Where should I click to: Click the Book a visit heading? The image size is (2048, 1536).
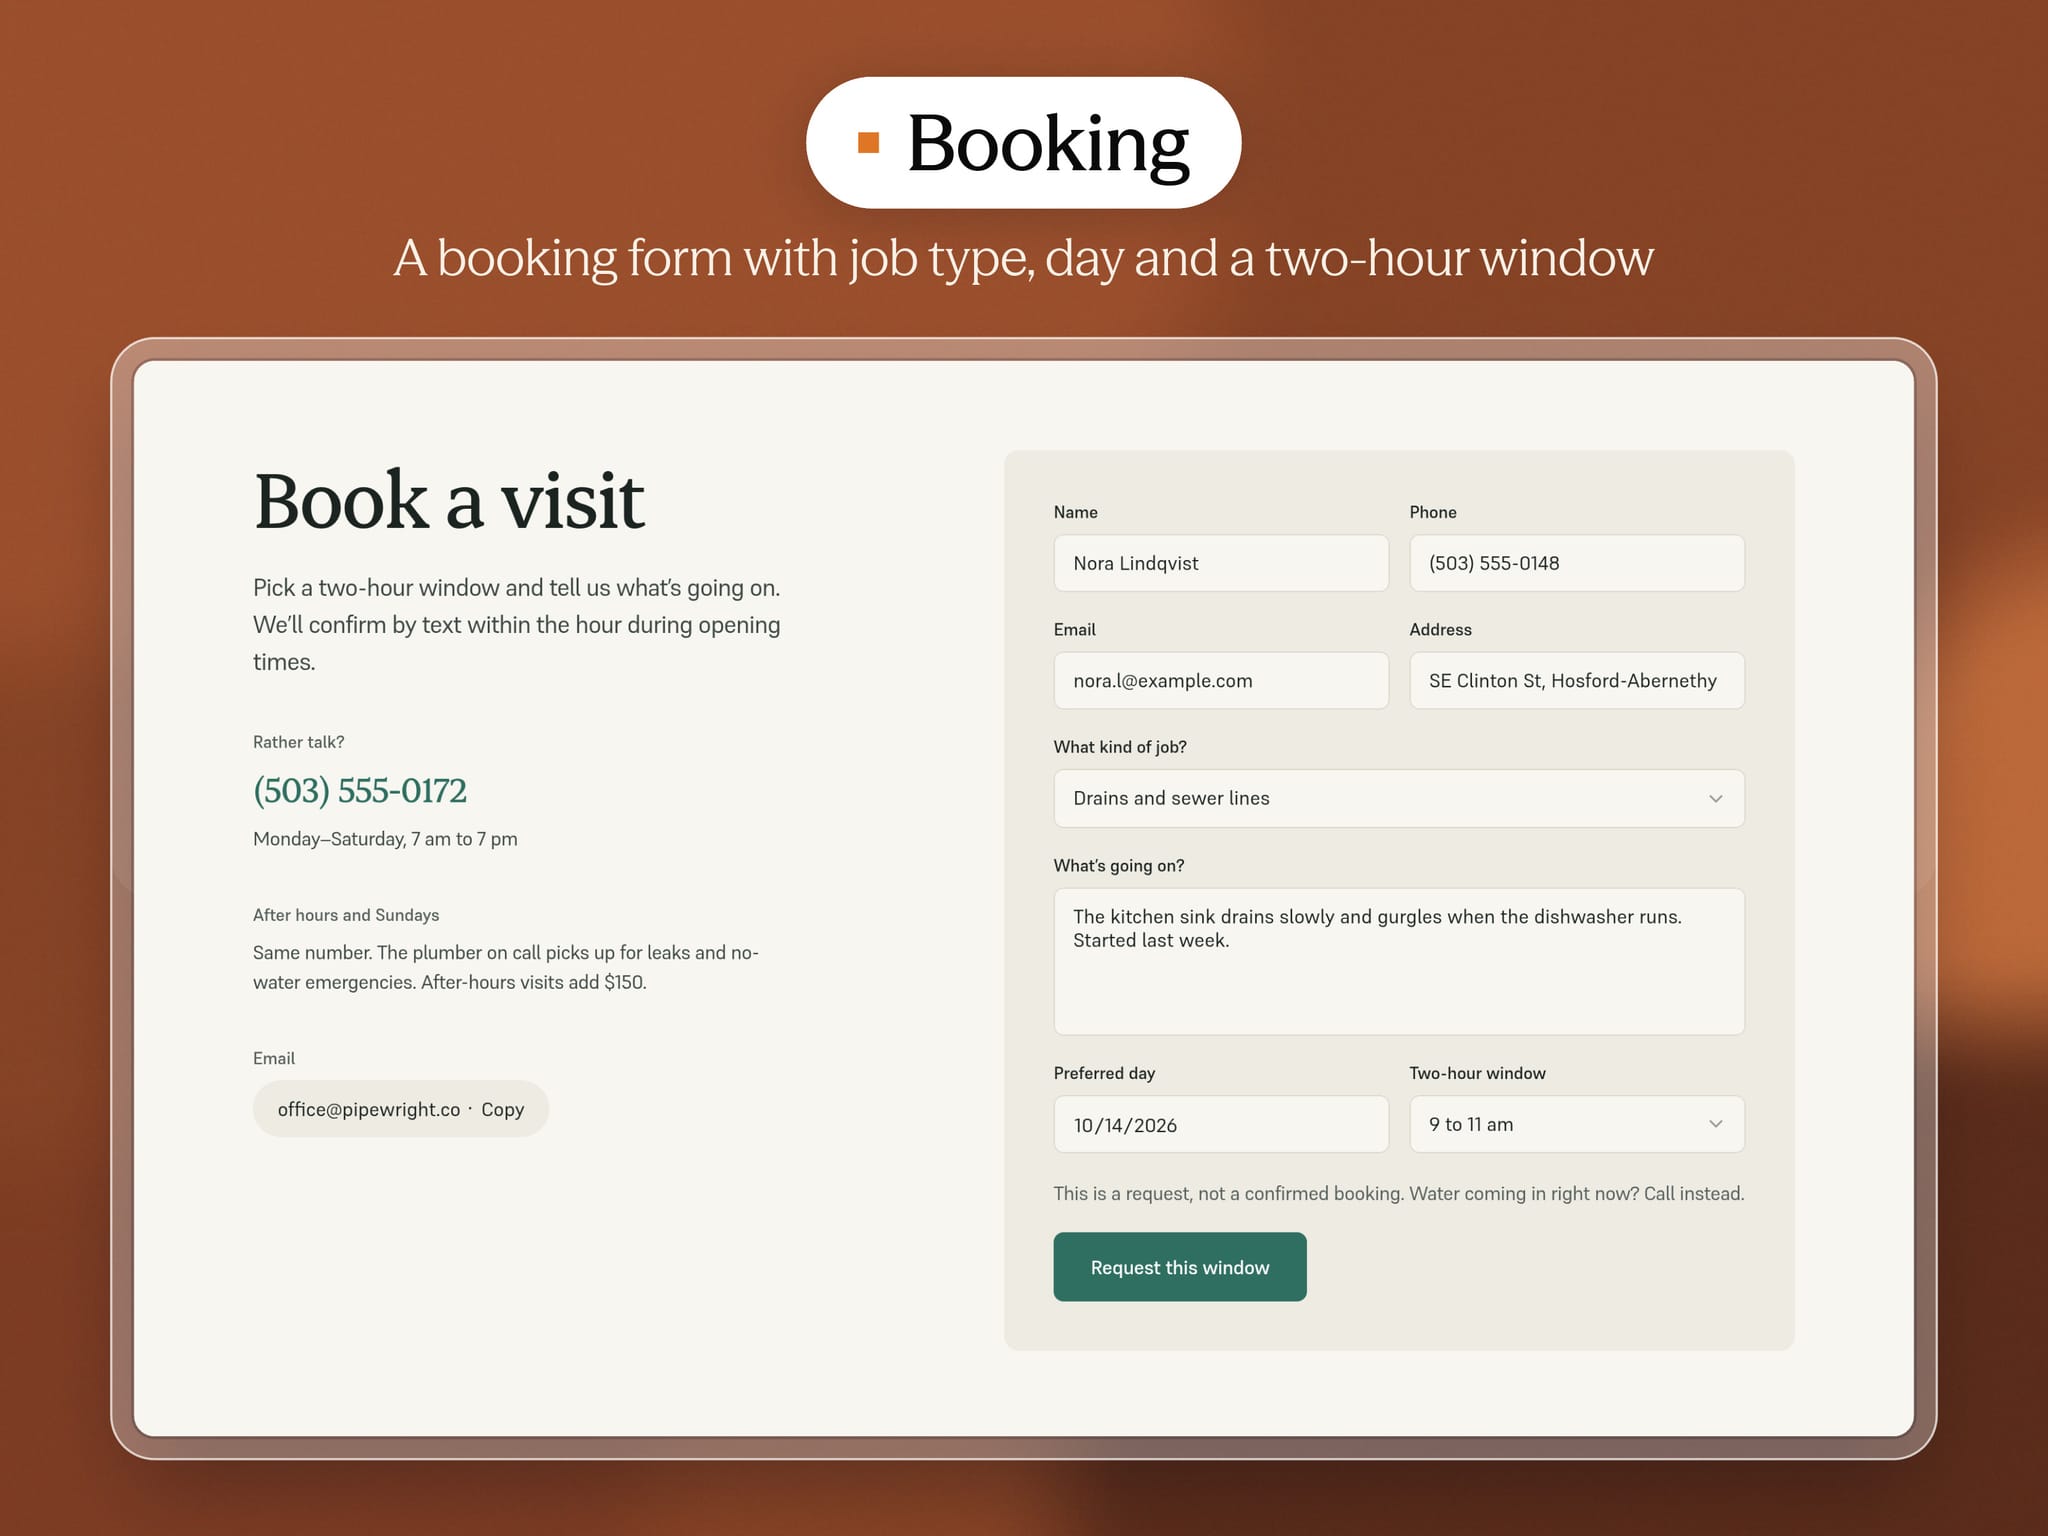[x=449, y=500]
